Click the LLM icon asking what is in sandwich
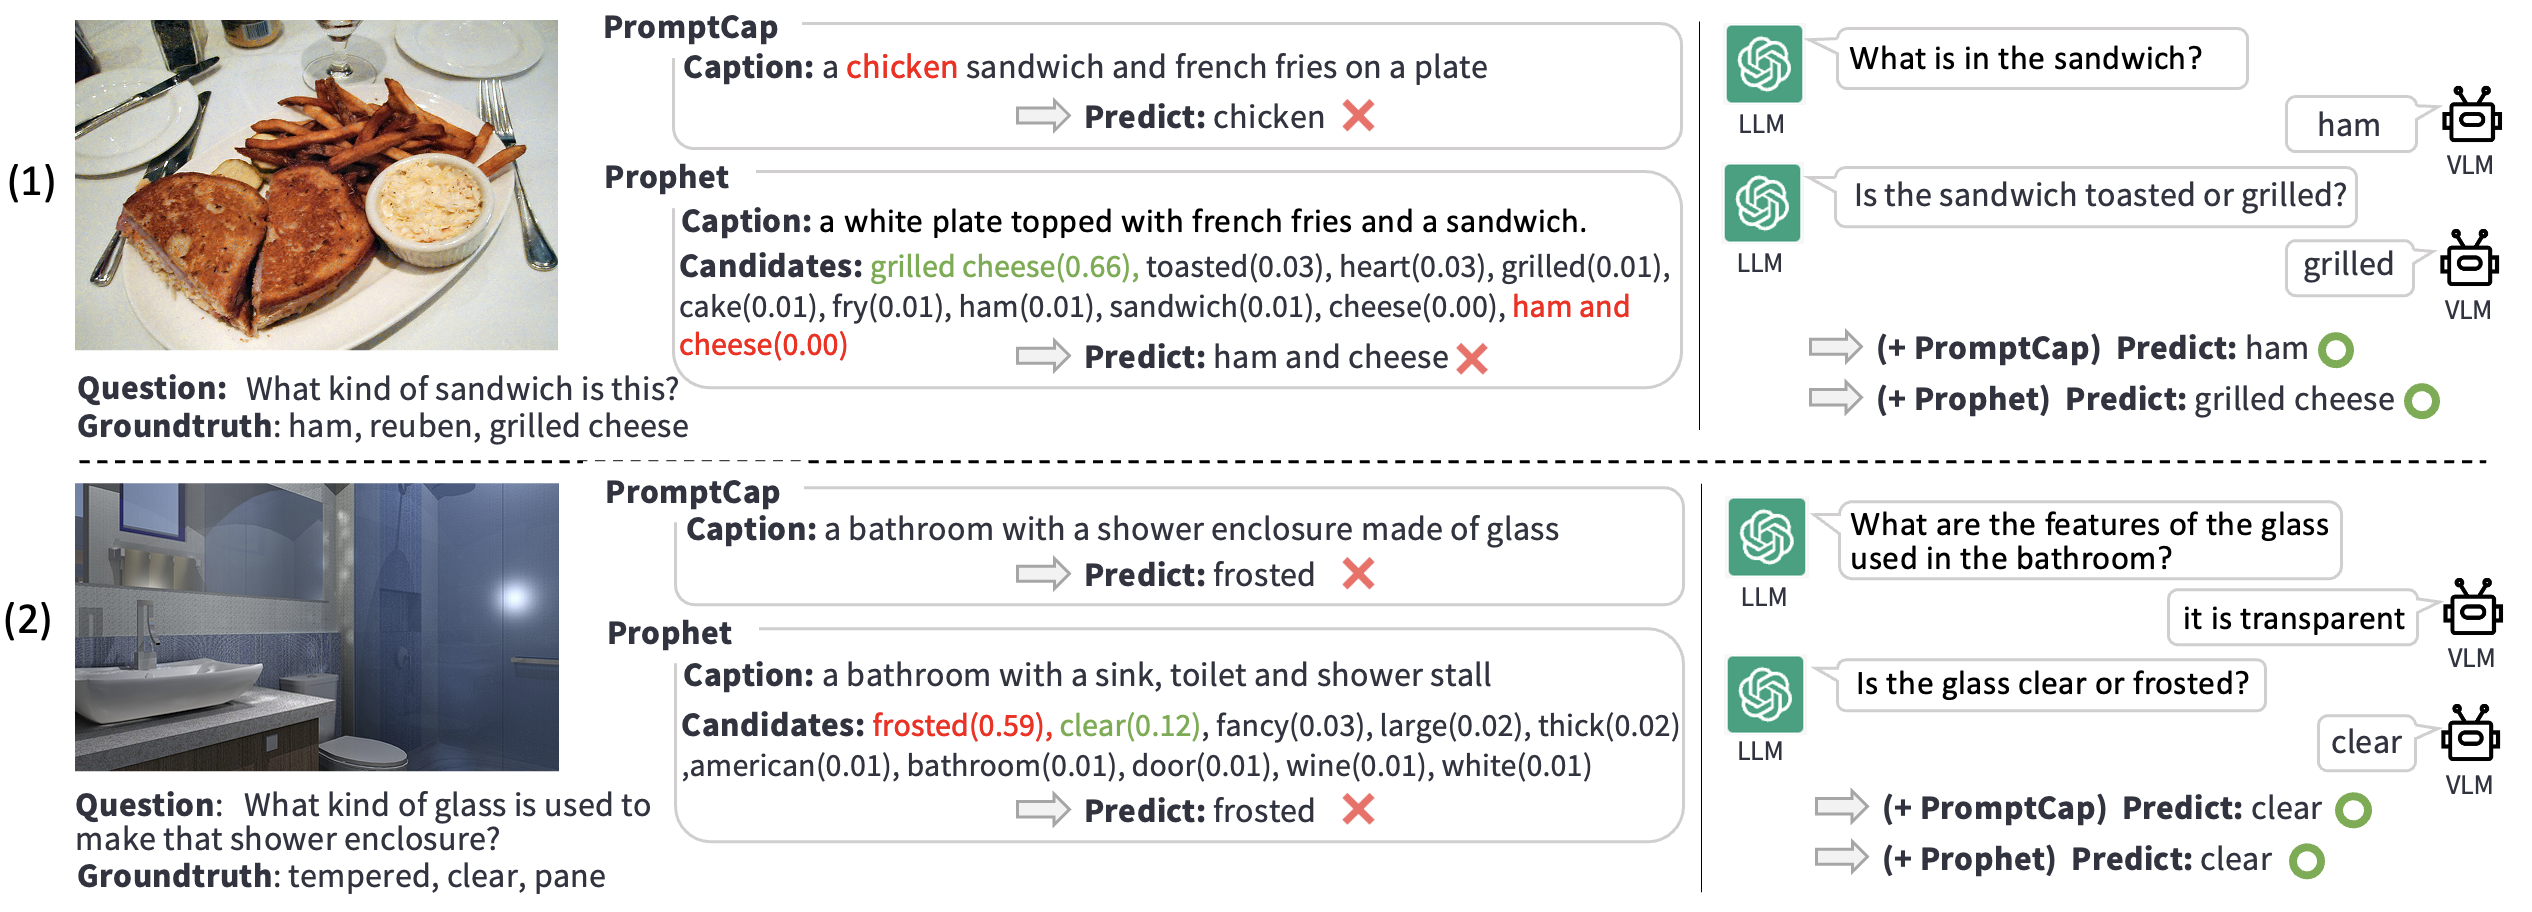The height and width of the screenshot is (912, 2532). pyautogui.click(x=1764, y=64)
